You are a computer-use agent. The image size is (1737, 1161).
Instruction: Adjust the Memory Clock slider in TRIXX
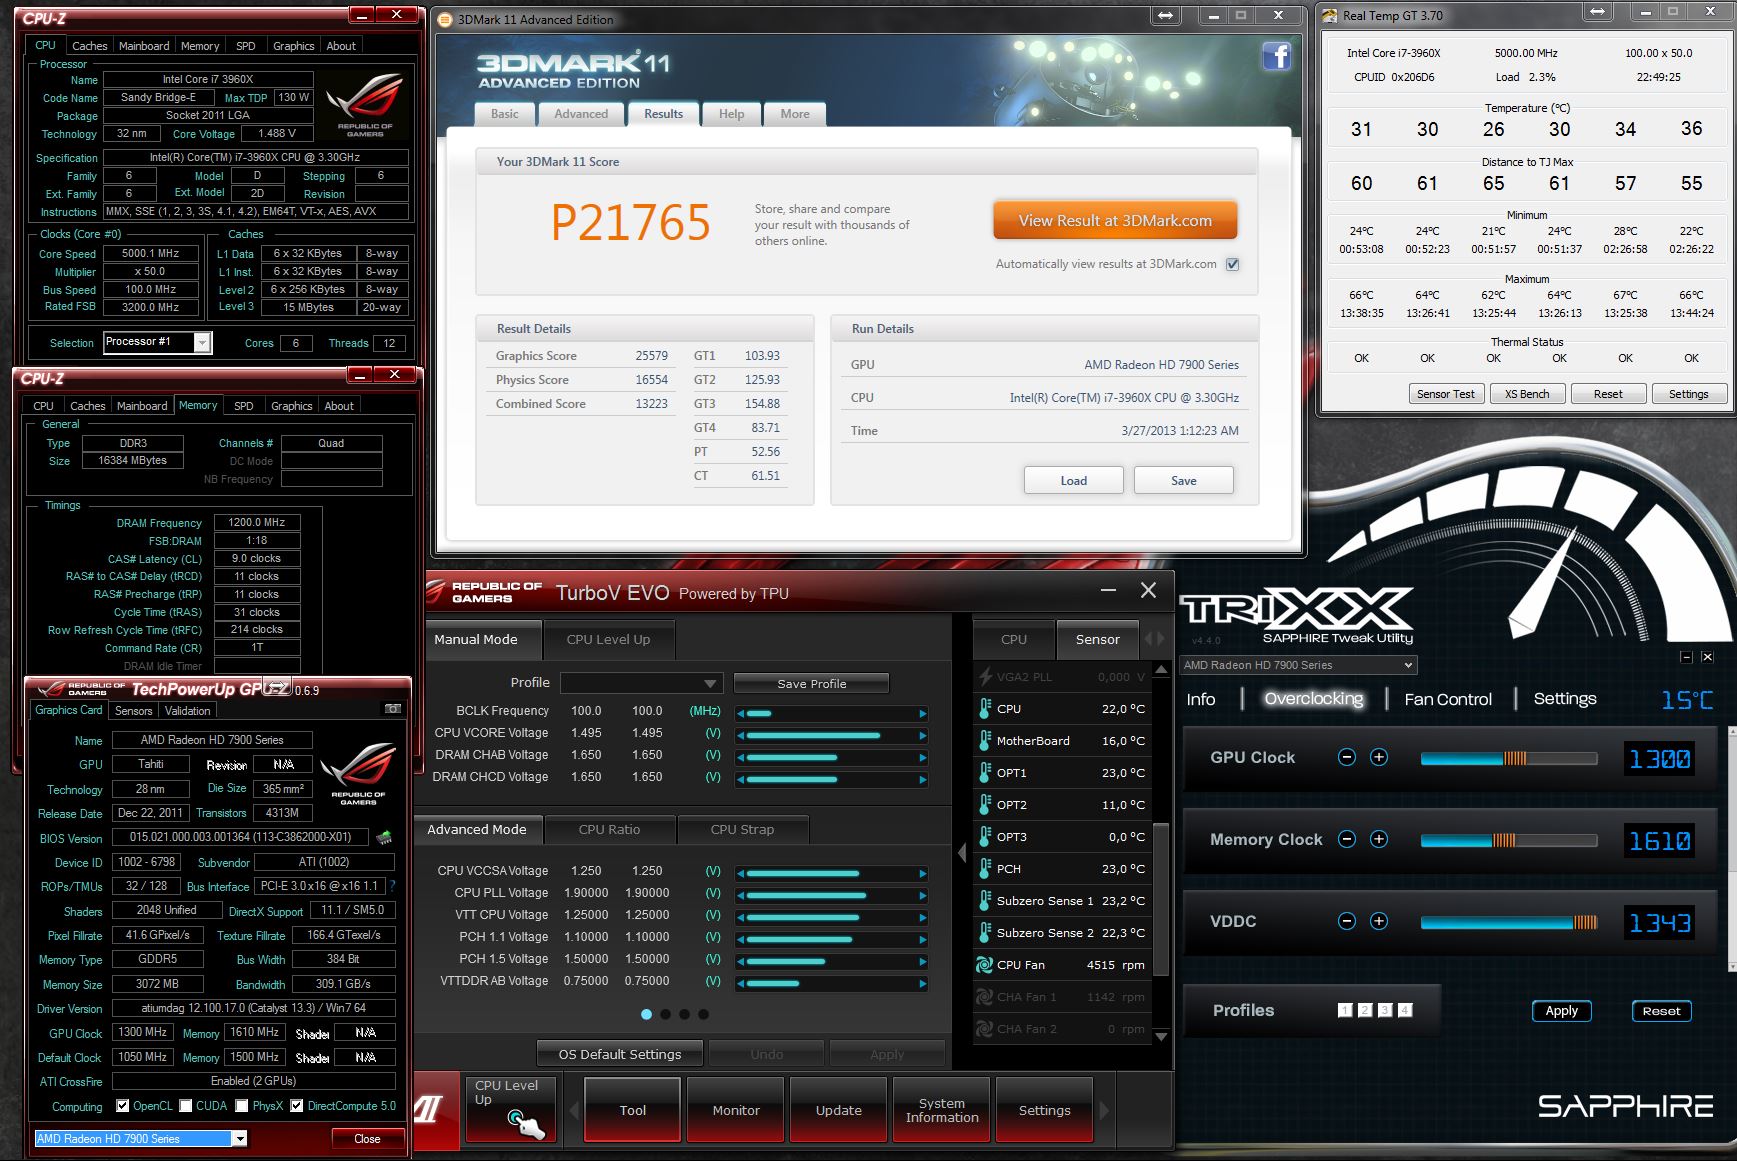point(1508,840)
